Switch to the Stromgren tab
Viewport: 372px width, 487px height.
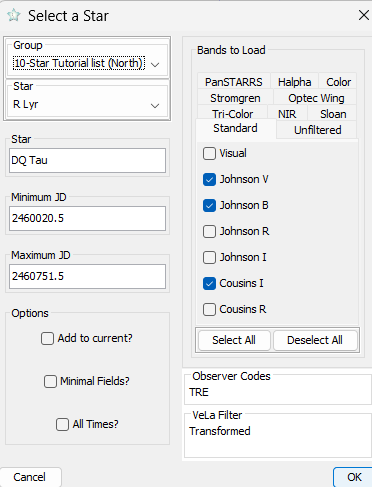coord(235,98)
